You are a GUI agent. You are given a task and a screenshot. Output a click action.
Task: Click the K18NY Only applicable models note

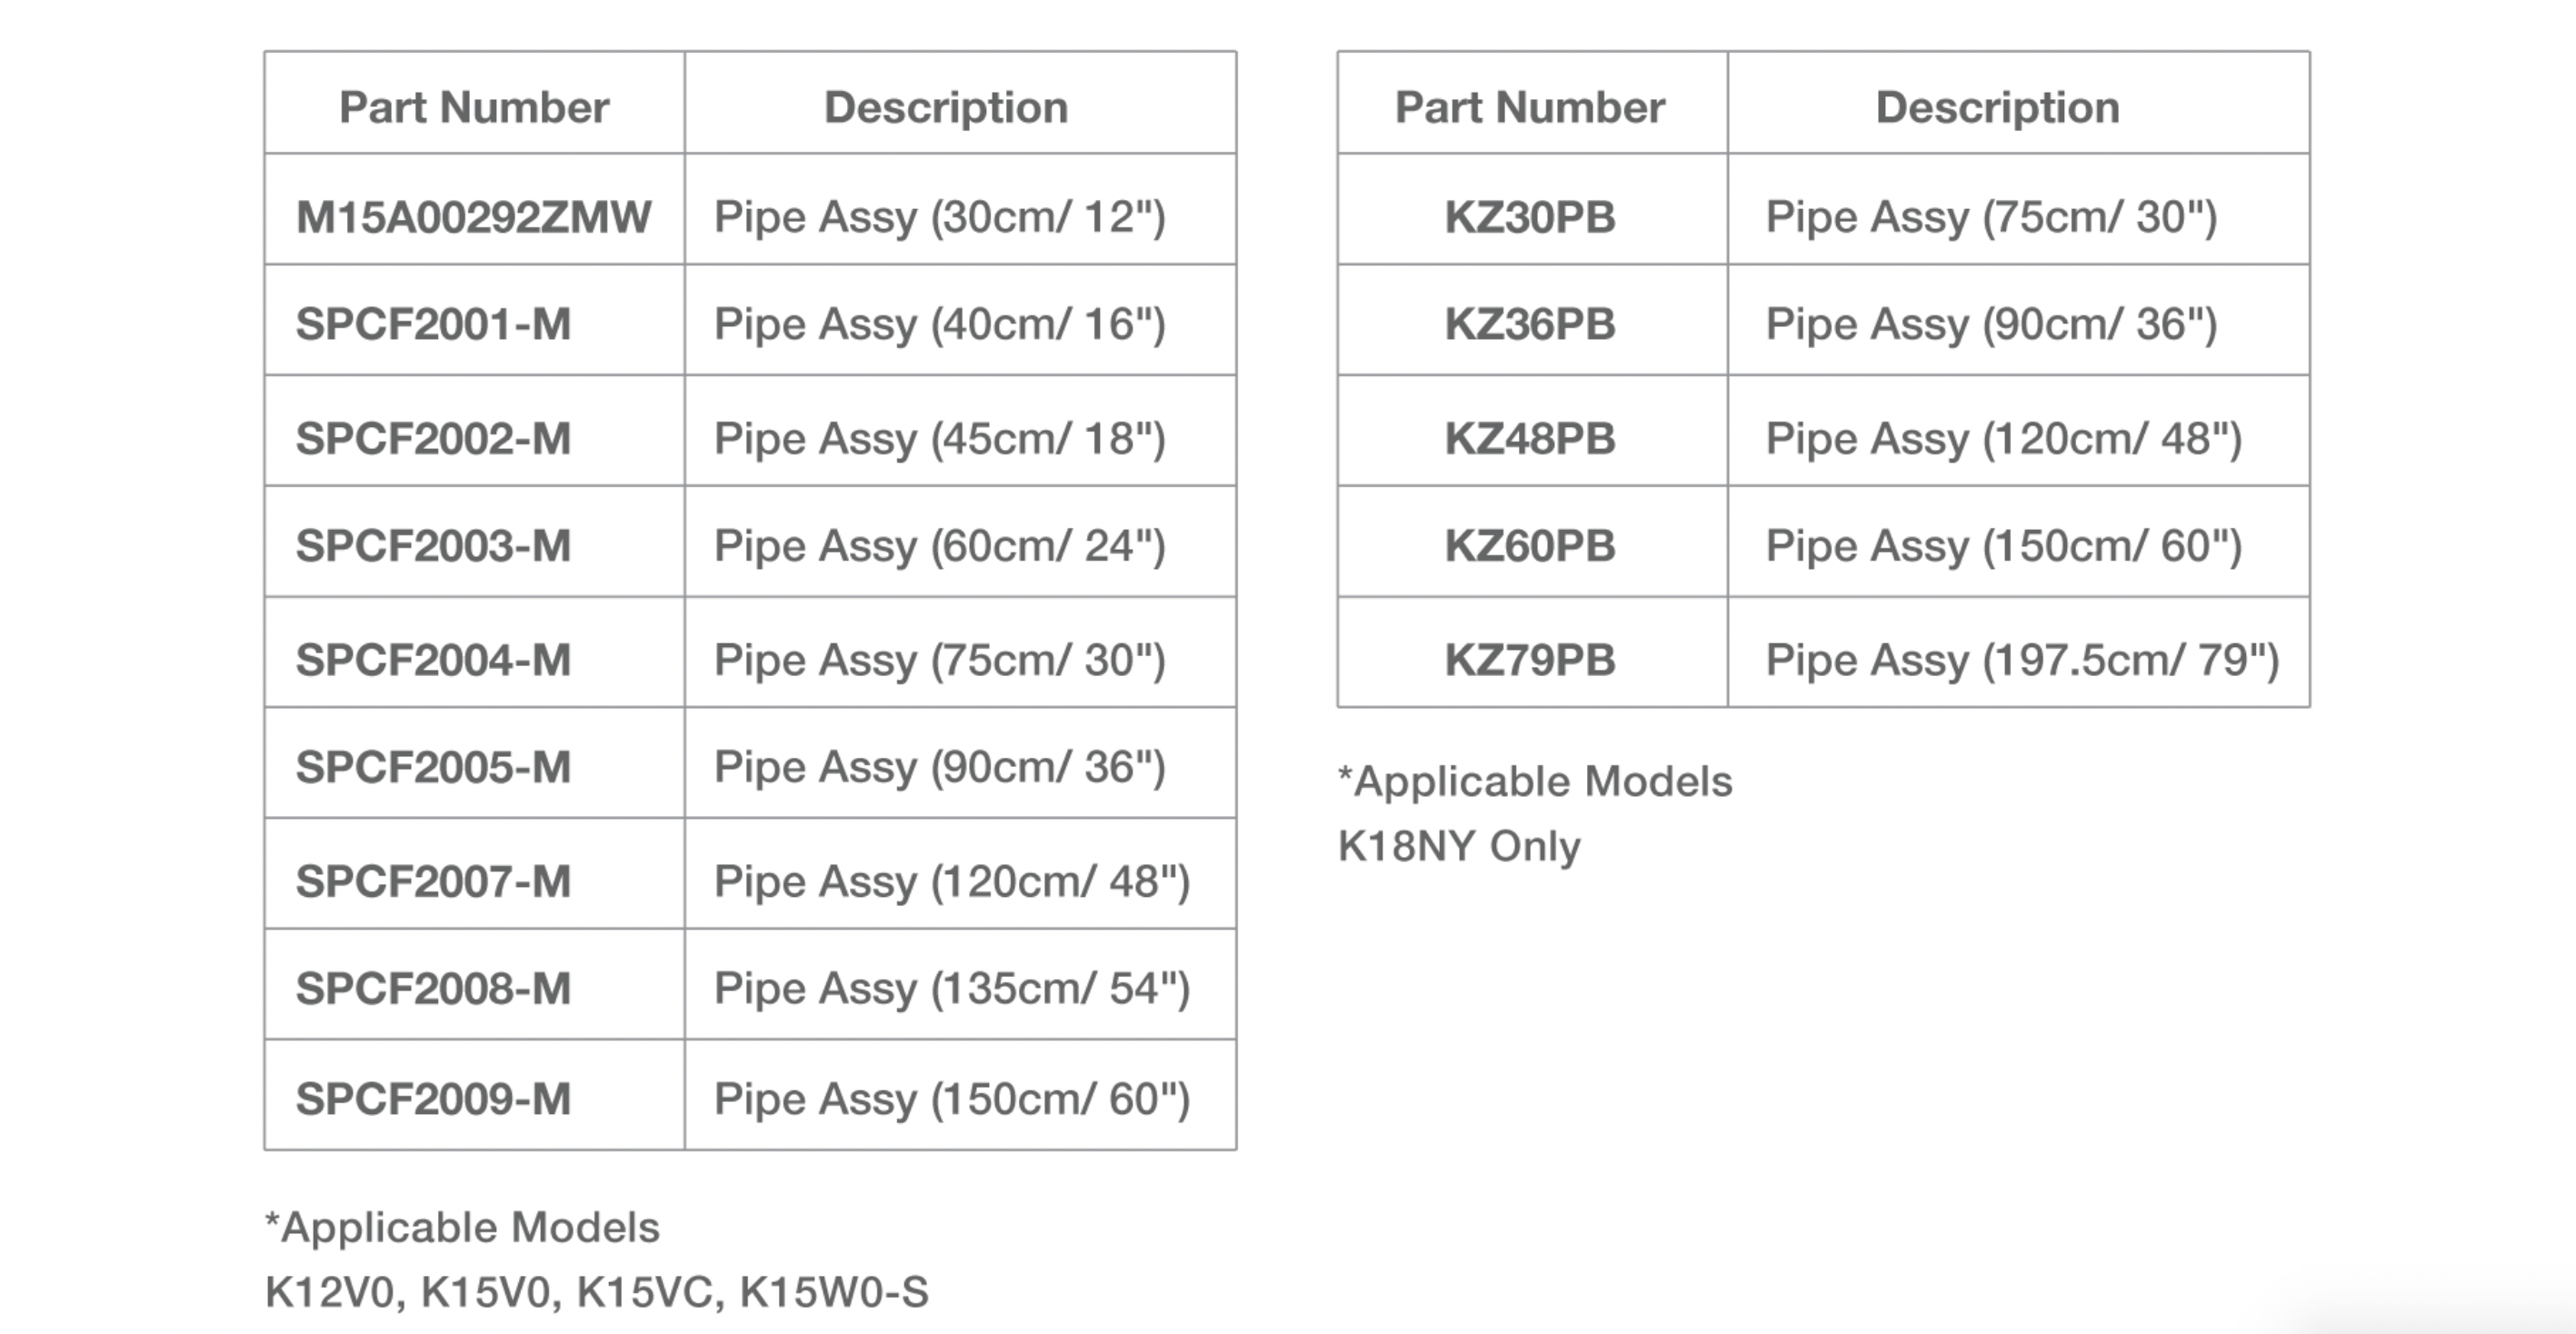[1459, 846]
